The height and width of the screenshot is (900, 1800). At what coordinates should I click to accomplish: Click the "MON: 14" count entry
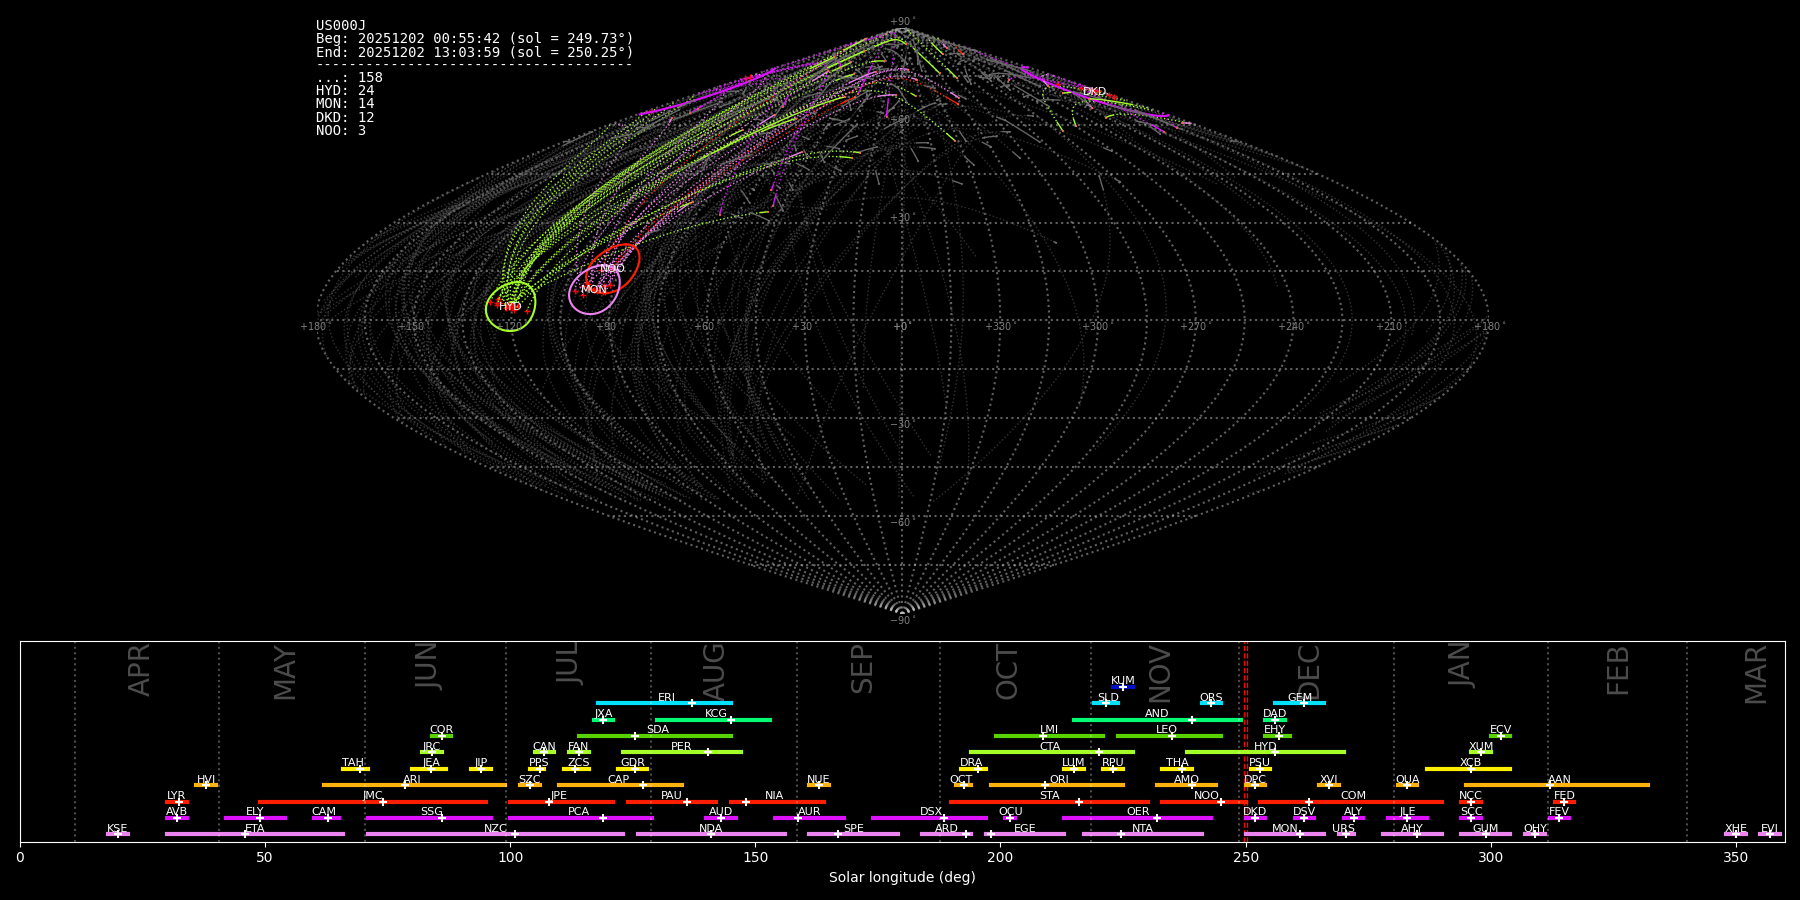(345, 104)
